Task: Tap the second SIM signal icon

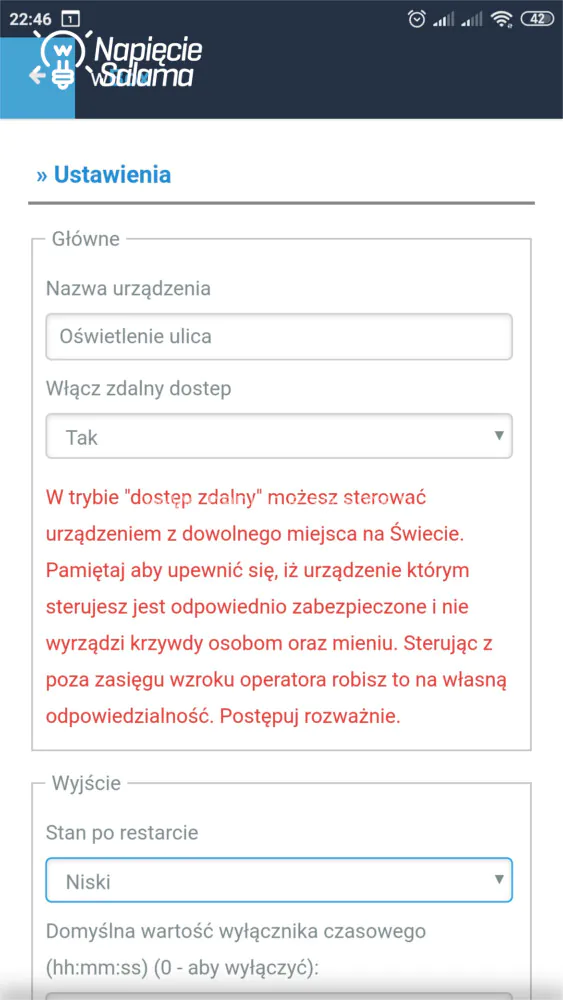Action: point(472,20)
